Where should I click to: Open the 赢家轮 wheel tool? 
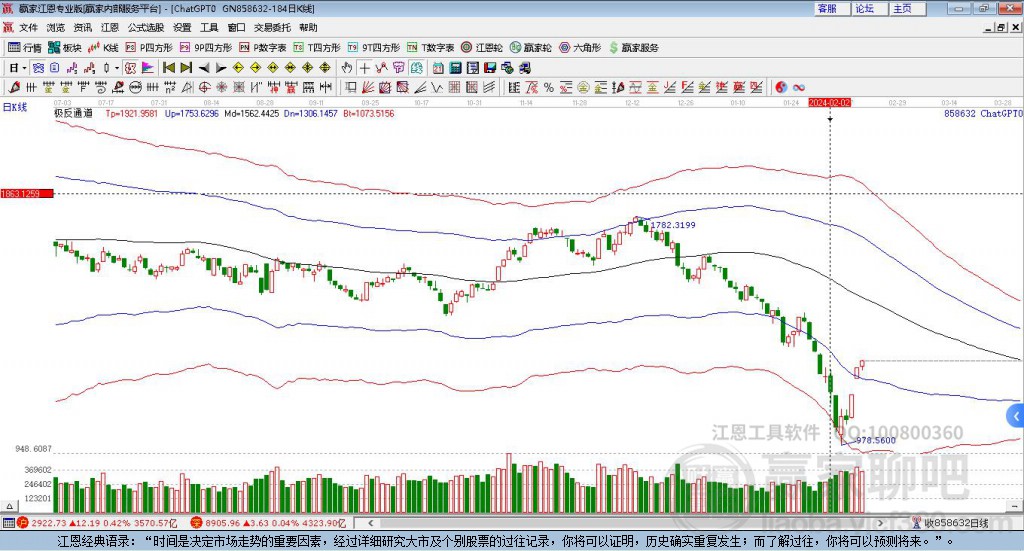click(531, 48)
